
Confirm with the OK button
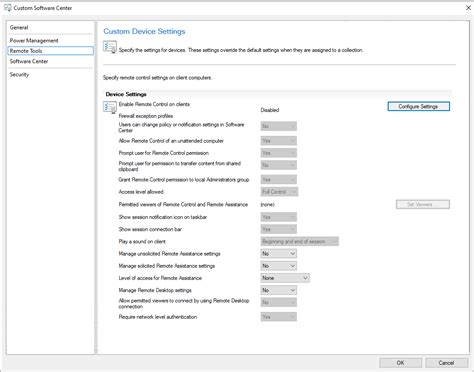point(400,363)
